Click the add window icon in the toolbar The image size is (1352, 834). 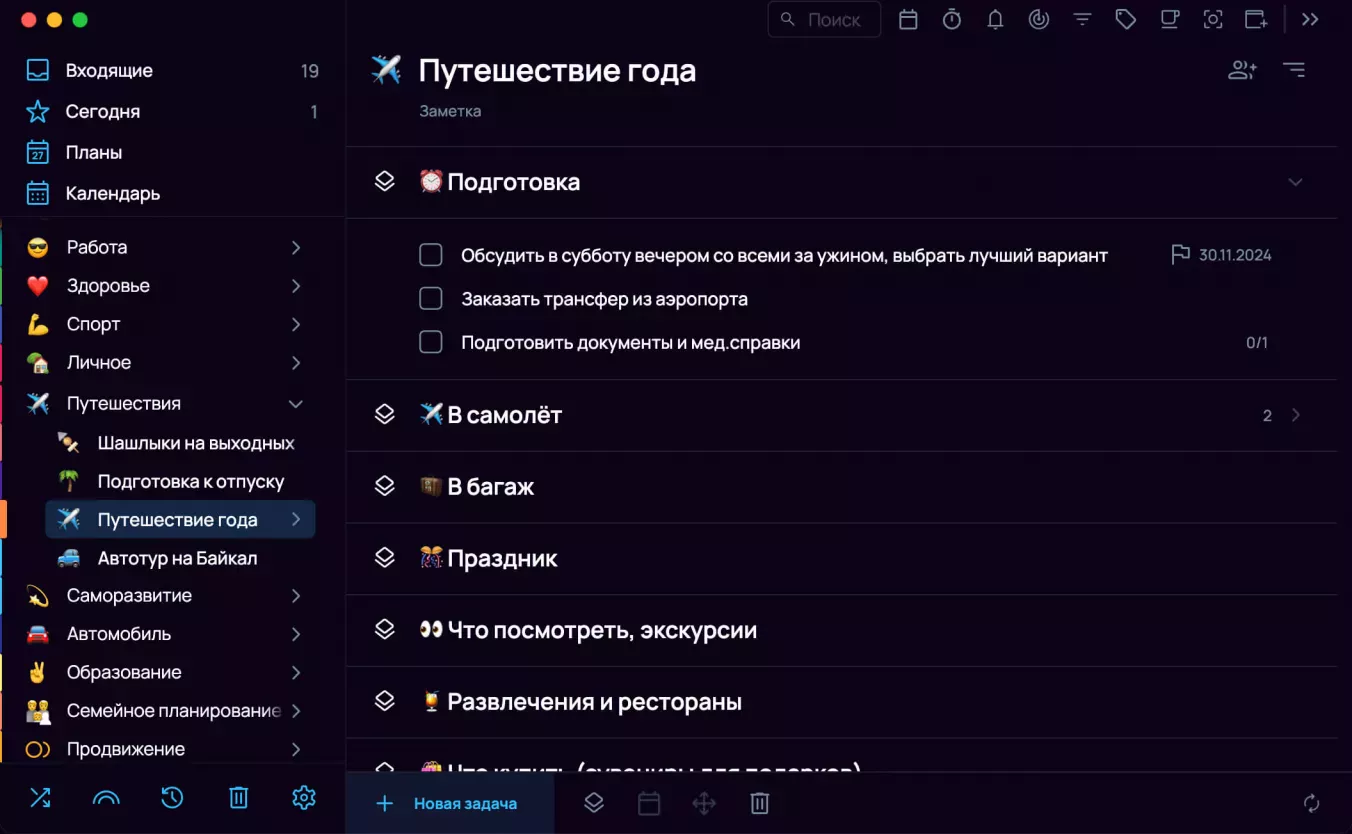coord(1256,19)
